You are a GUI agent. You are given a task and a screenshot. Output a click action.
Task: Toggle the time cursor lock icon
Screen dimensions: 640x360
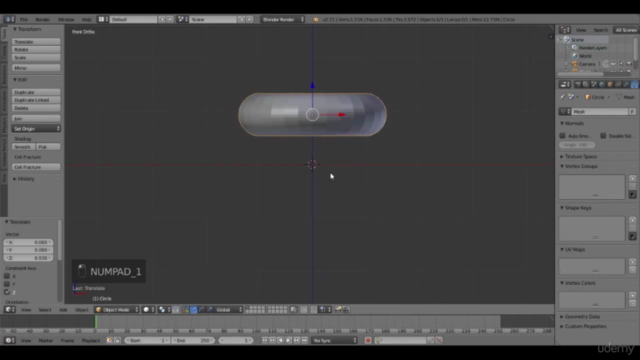coord(117,340)
